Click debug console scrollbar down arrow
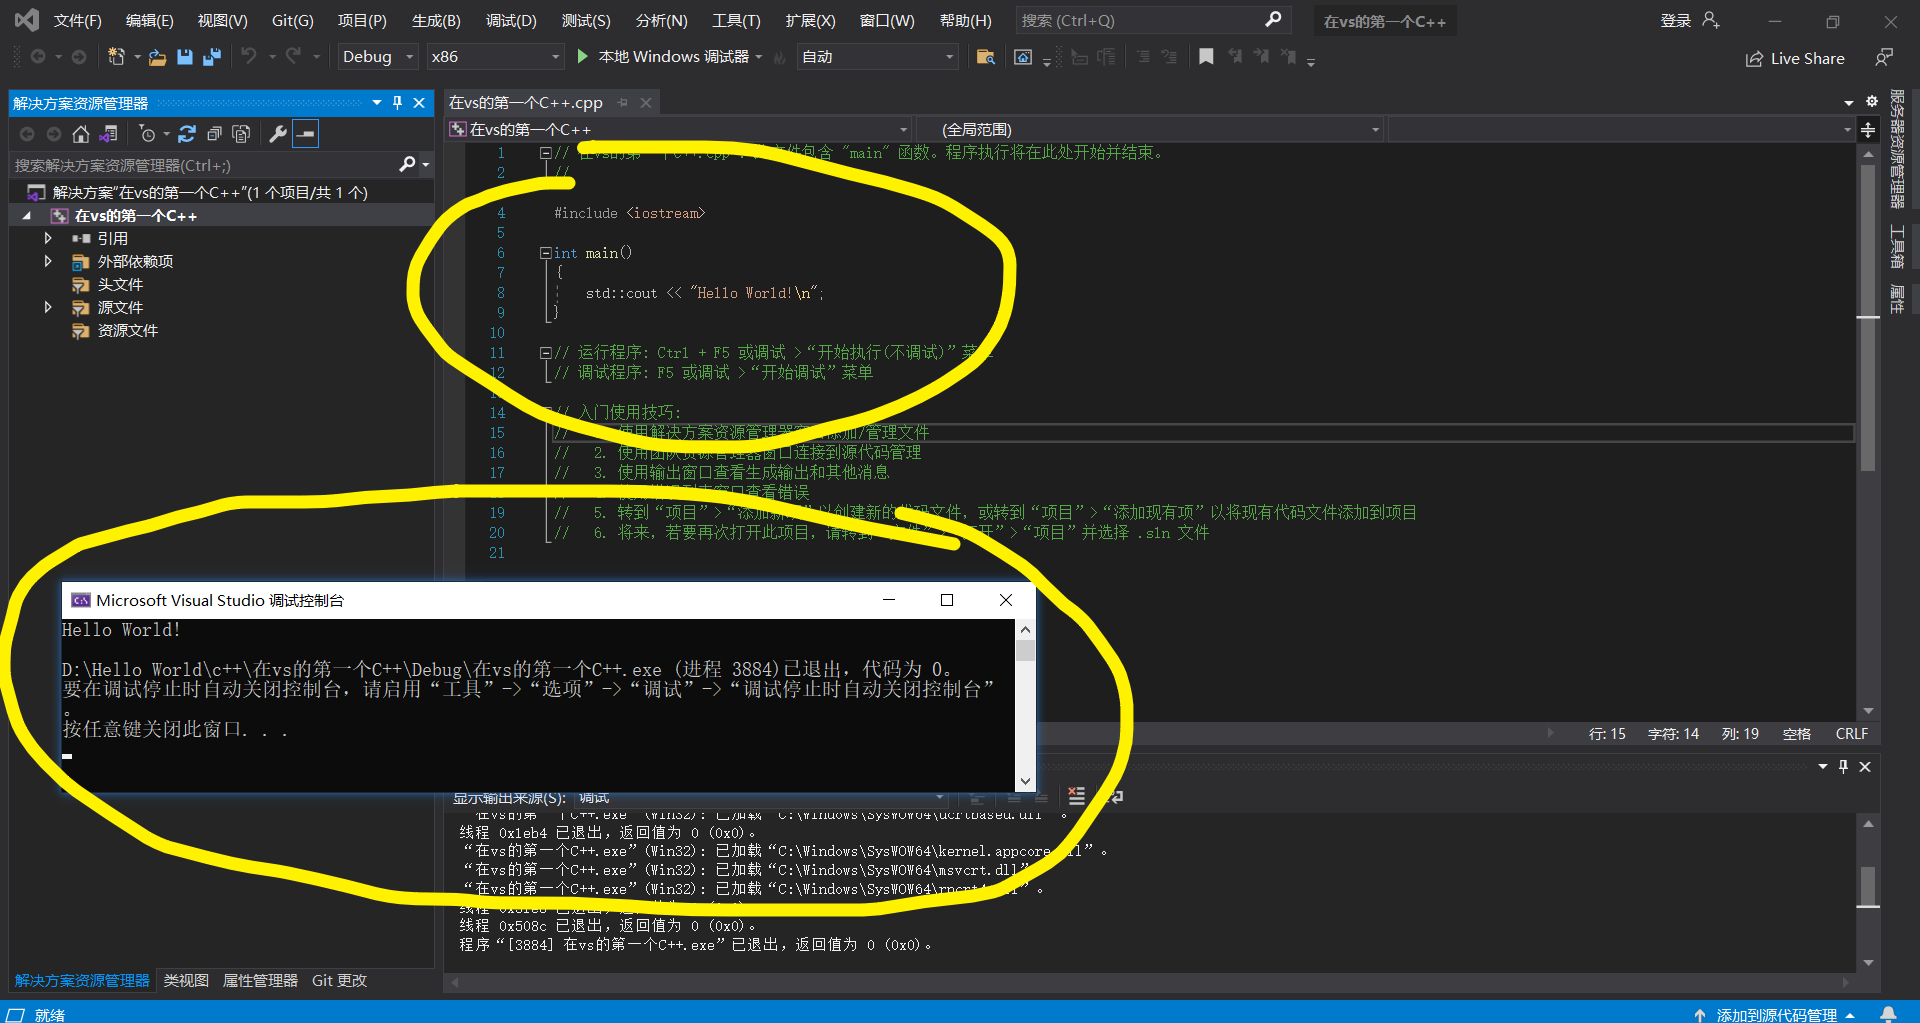1920x1023 pixels. point(1025,781)
